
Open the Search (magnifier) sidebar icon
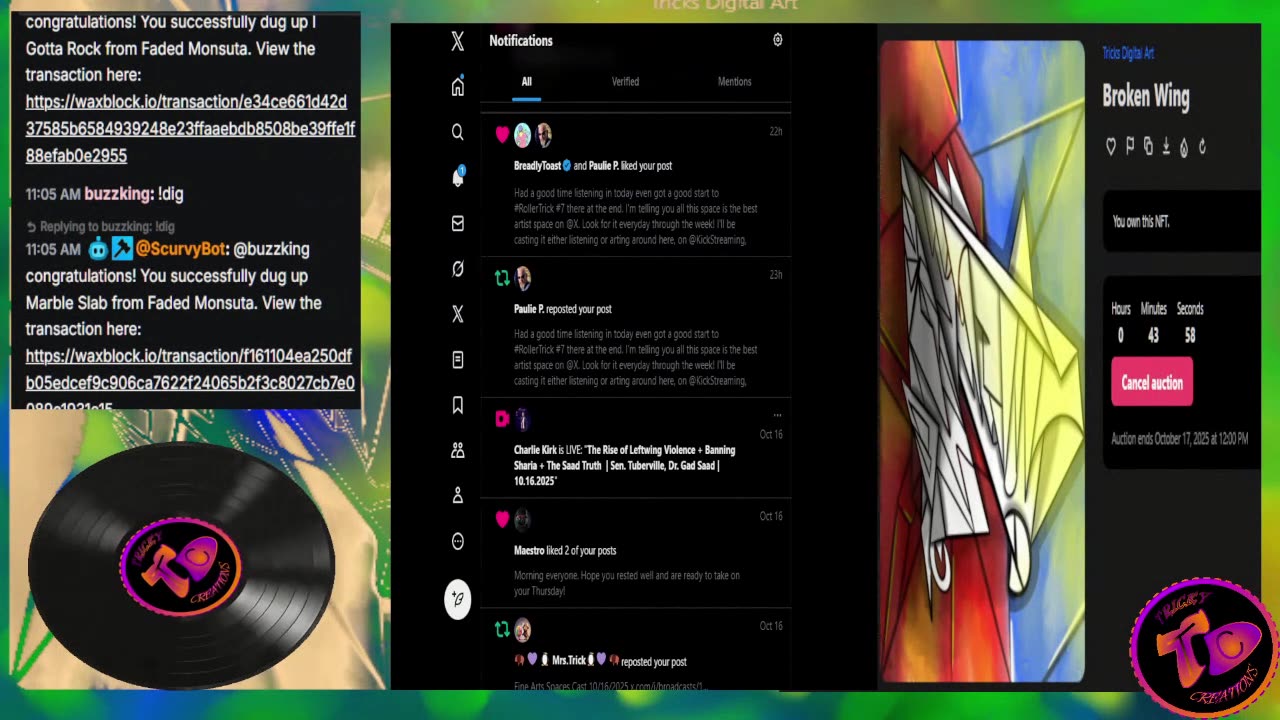pyautogui.click(x=457, y=132)
